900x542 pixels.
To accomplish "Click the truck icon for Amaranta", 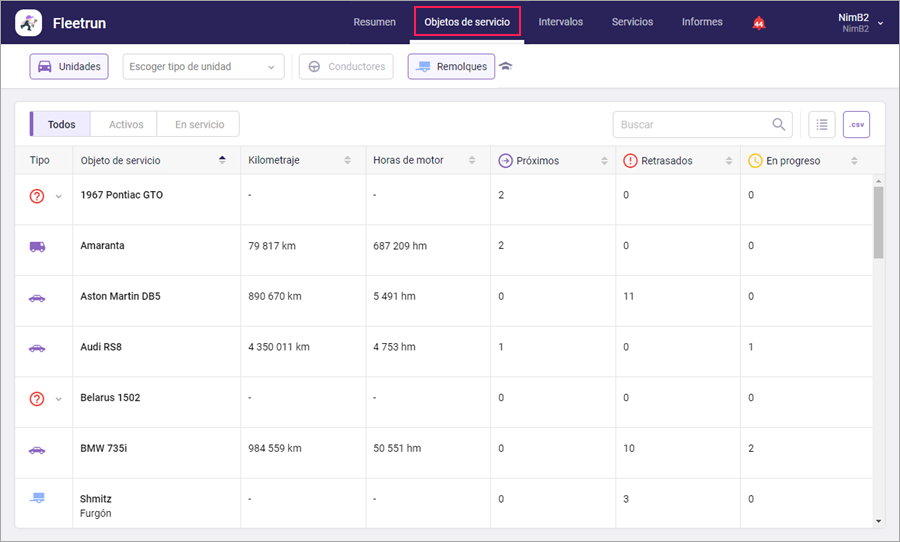I will [x=37, y=246].
